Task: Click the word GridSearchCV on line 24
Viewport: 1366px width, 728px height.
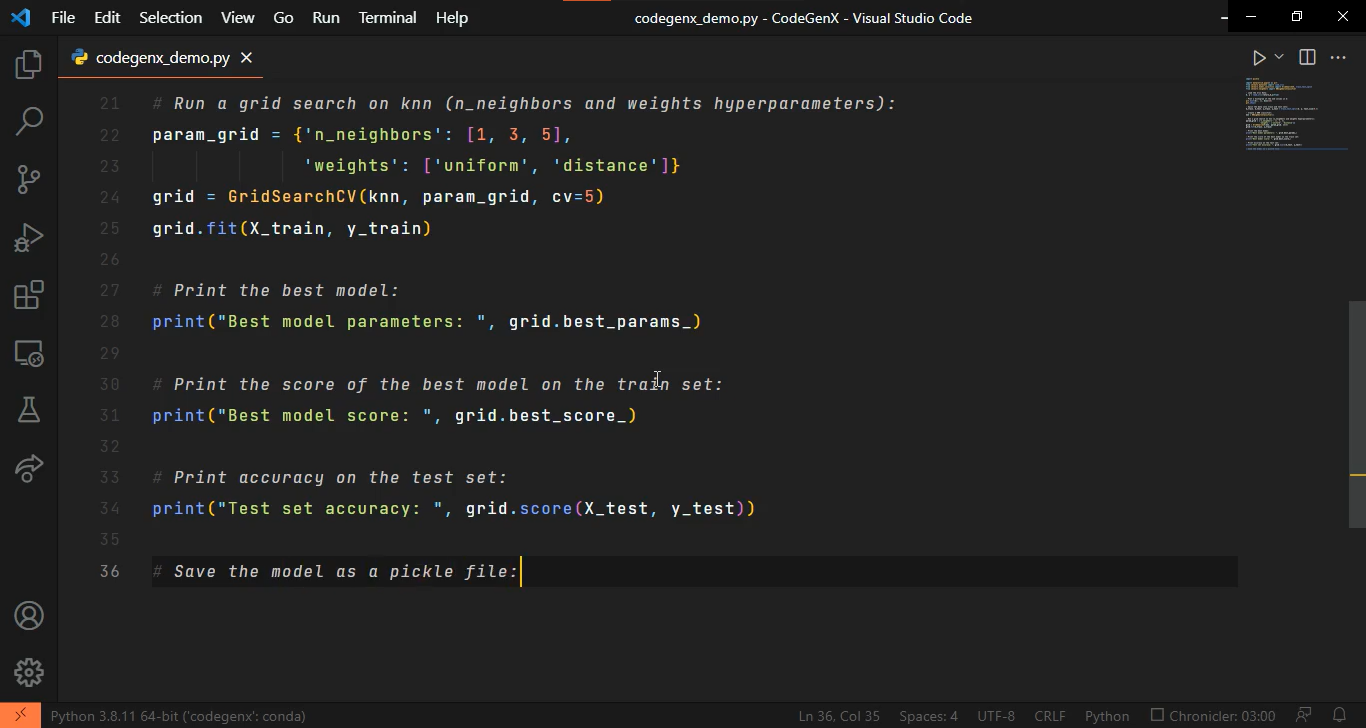Action: click(292, 197)
